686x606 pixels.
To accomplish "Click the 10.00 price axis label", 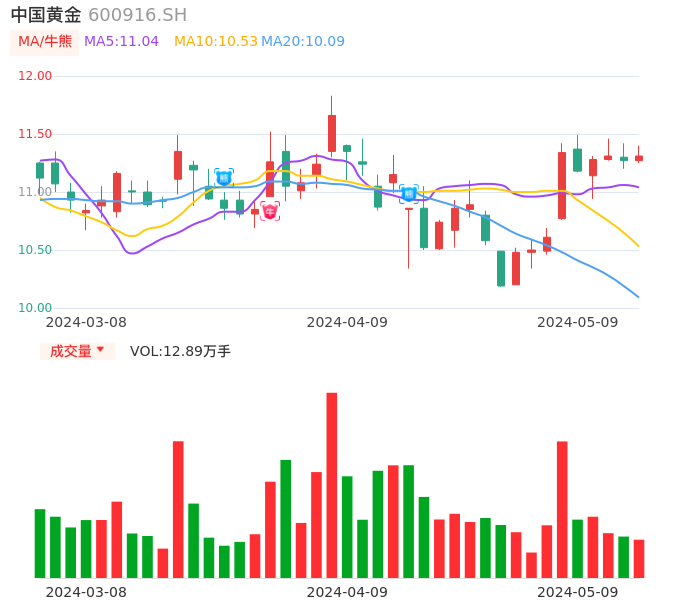I will (x=35, y=308).
